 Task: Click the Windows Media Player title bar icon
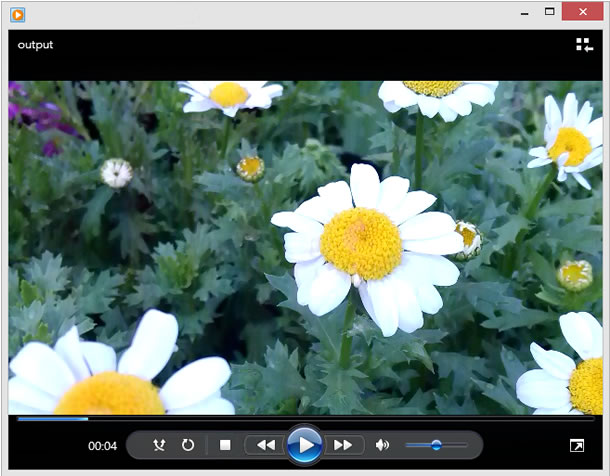coord(18,15)
